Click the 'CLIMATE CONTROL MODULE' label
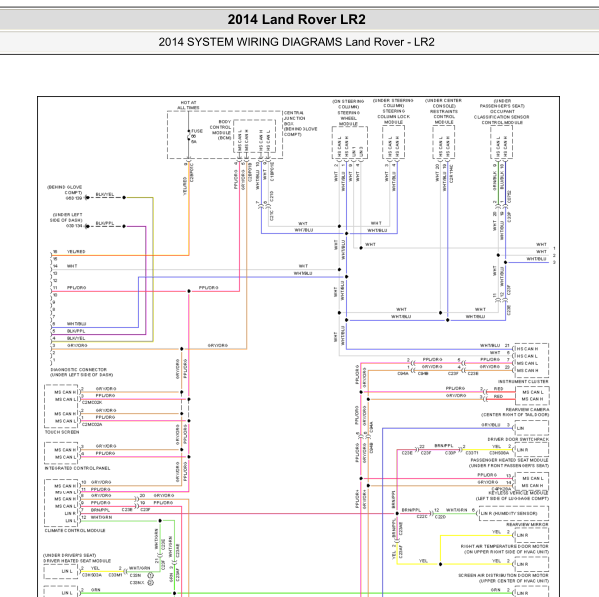599x597 pixels. pyautogui.click(x=75, y=531)
